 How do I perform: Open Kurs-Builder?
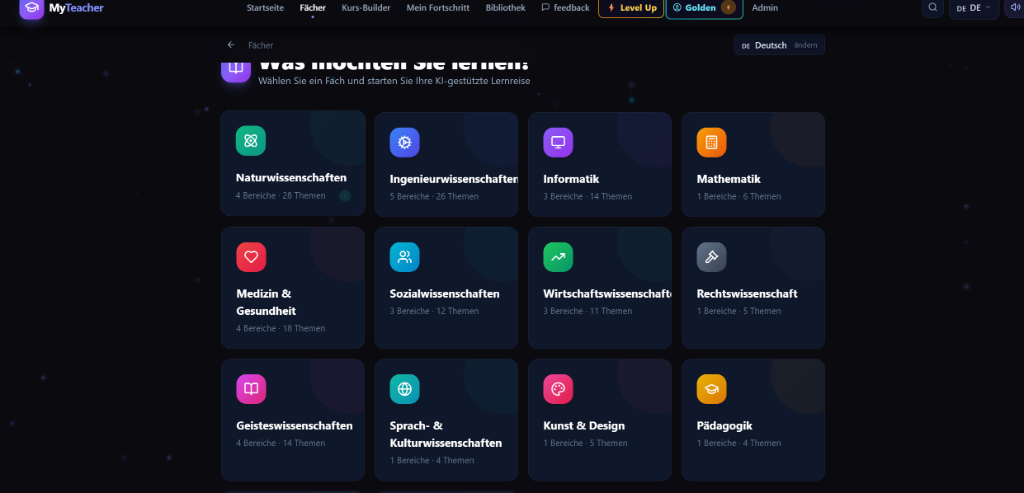[x=366, y=8]
